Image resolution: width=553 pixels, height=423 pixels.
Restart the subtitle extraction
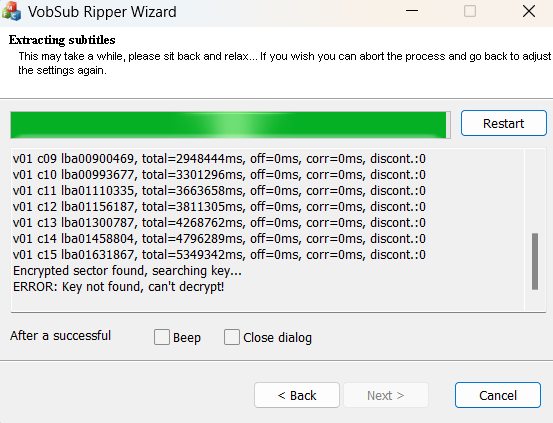coord(504,123)
